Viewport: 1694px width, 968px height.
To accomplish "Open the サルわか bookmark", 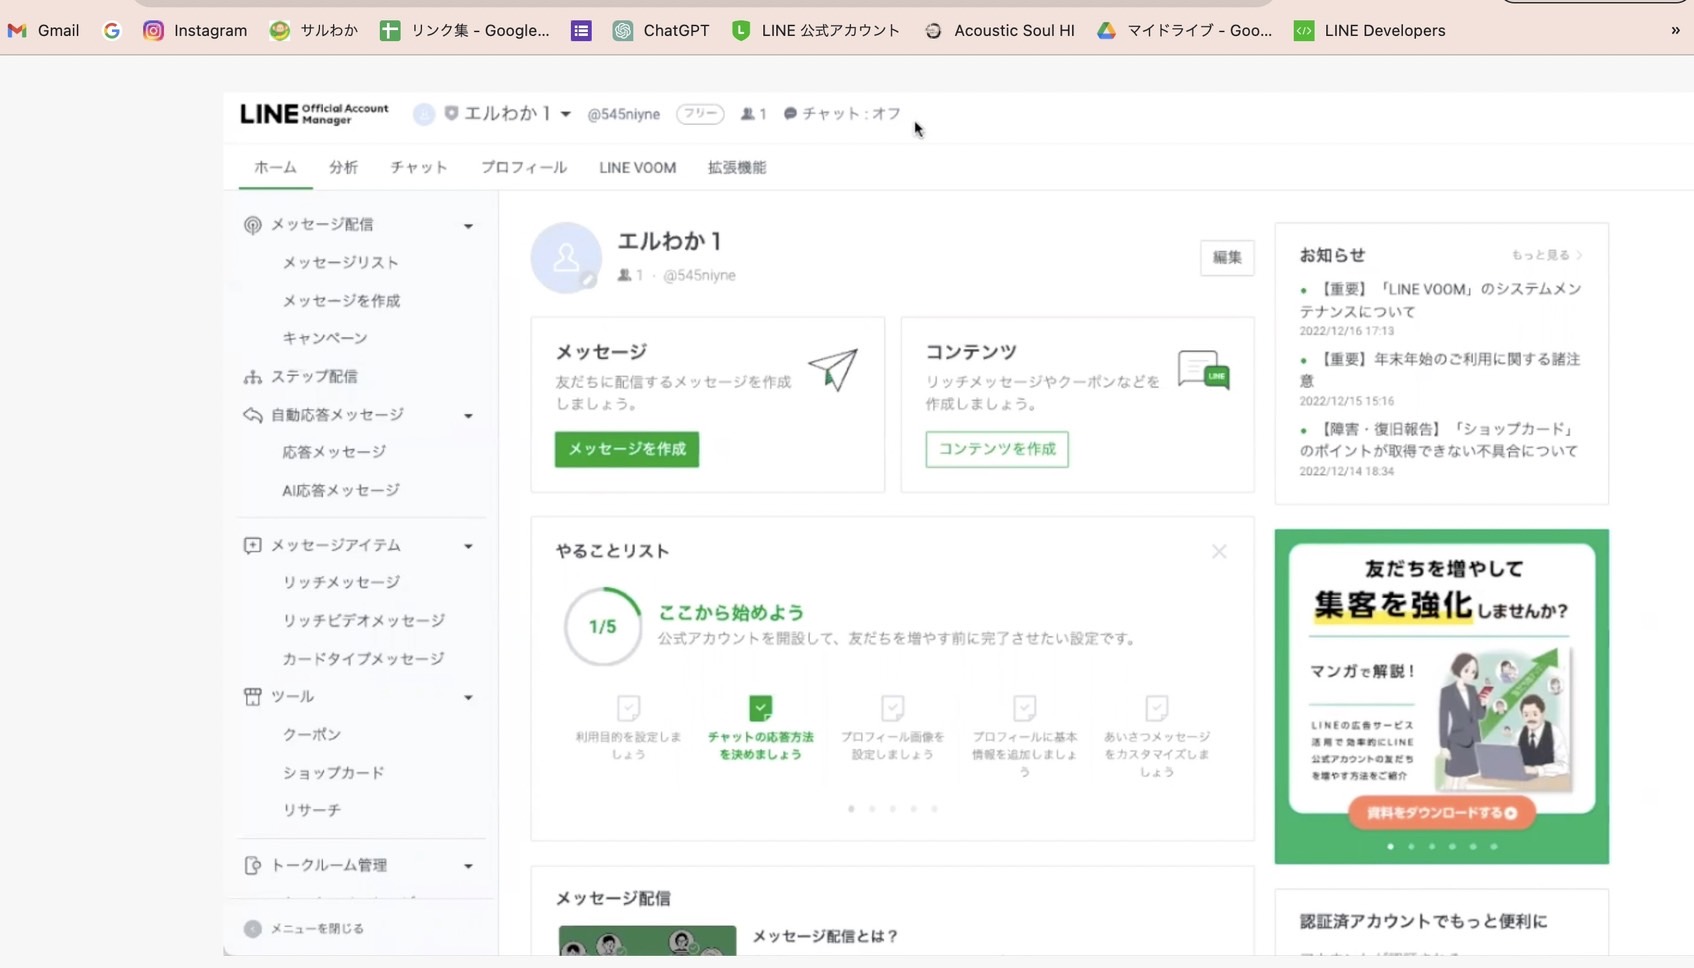I will point(314,30).
